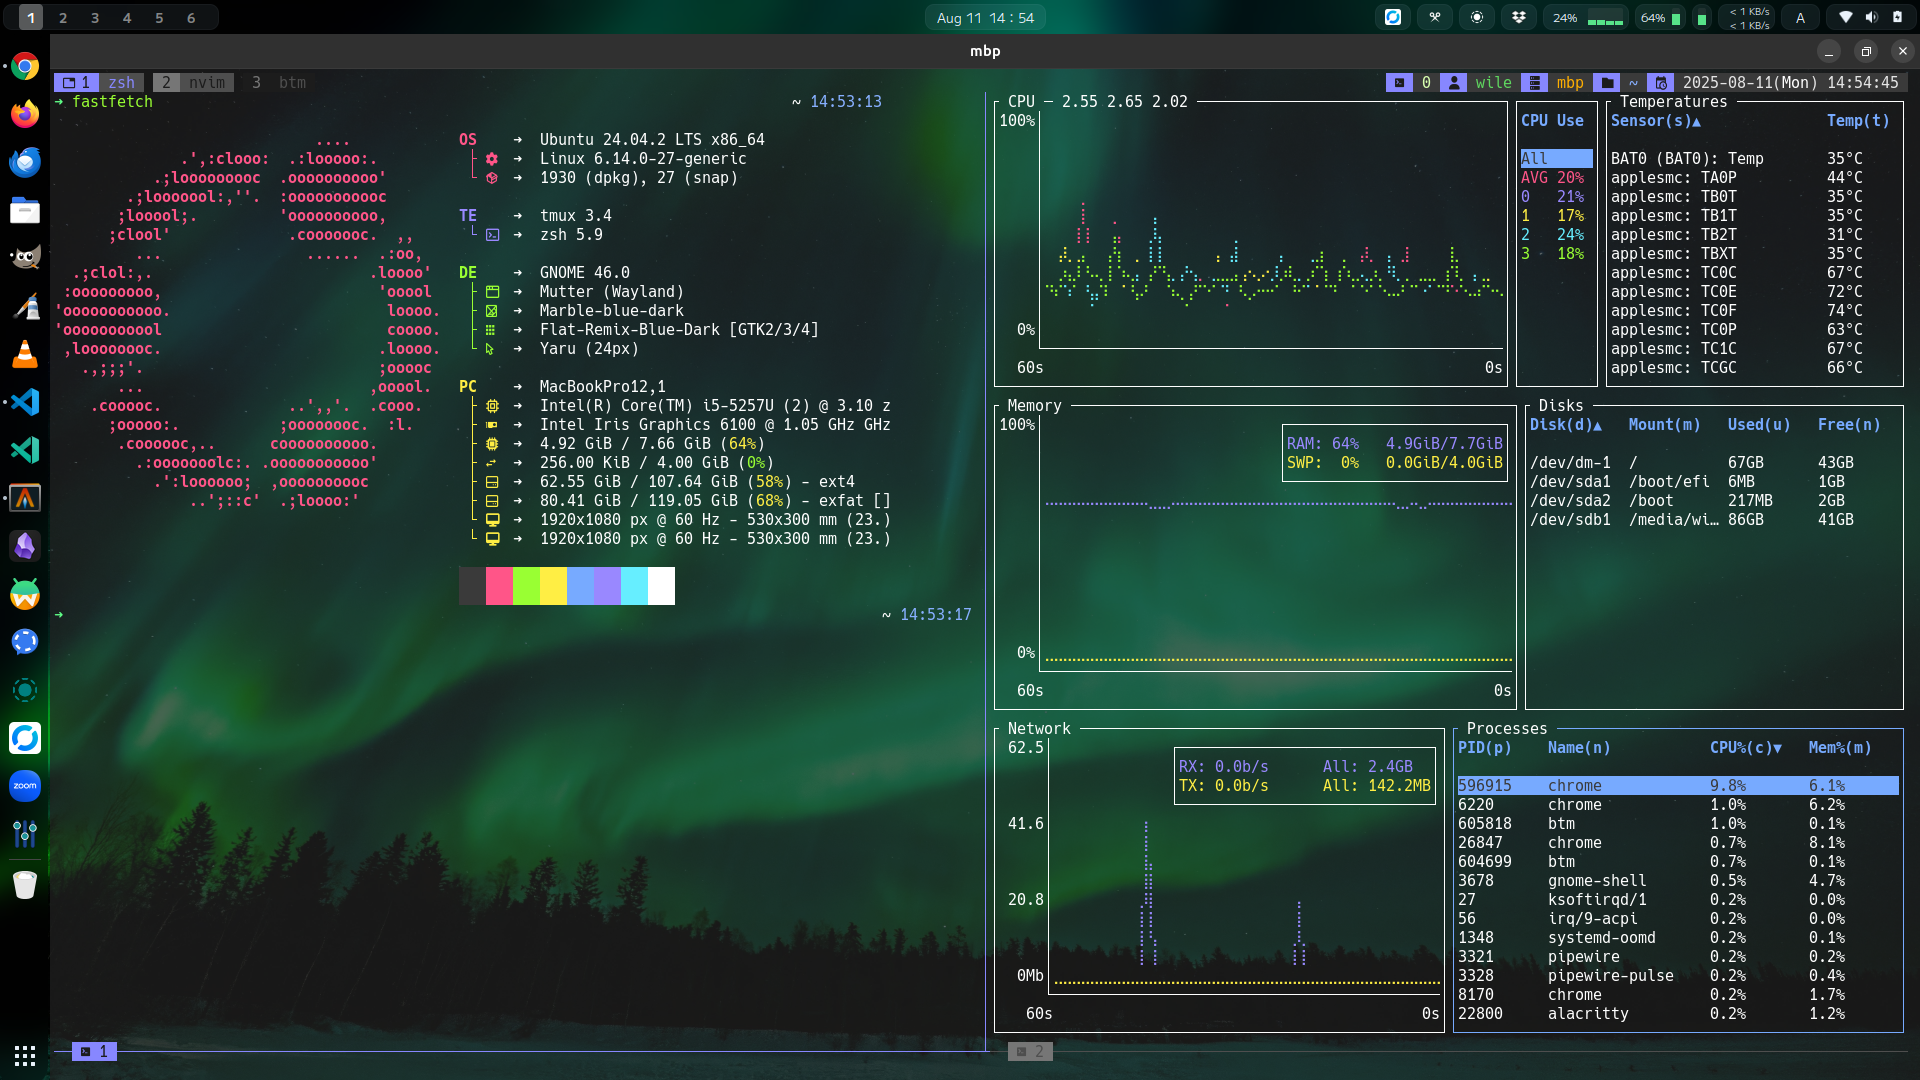Sort disks by Free(n) header
This screenshot has height=1080, width=1920.
point(1849,424)
